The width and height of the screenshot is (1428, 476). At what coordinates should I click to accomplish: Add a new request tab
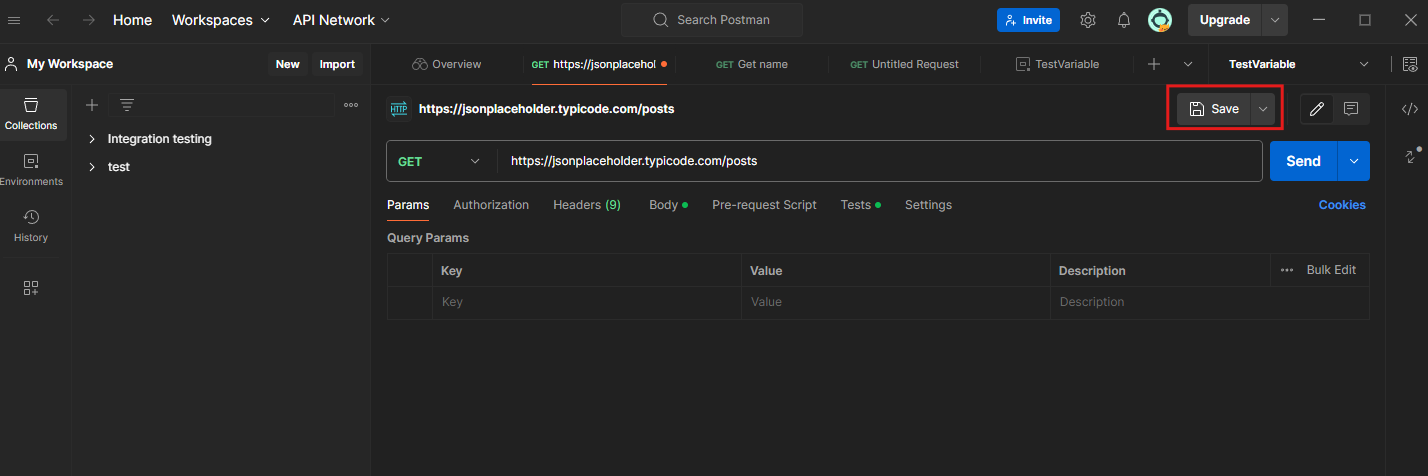1154,64
